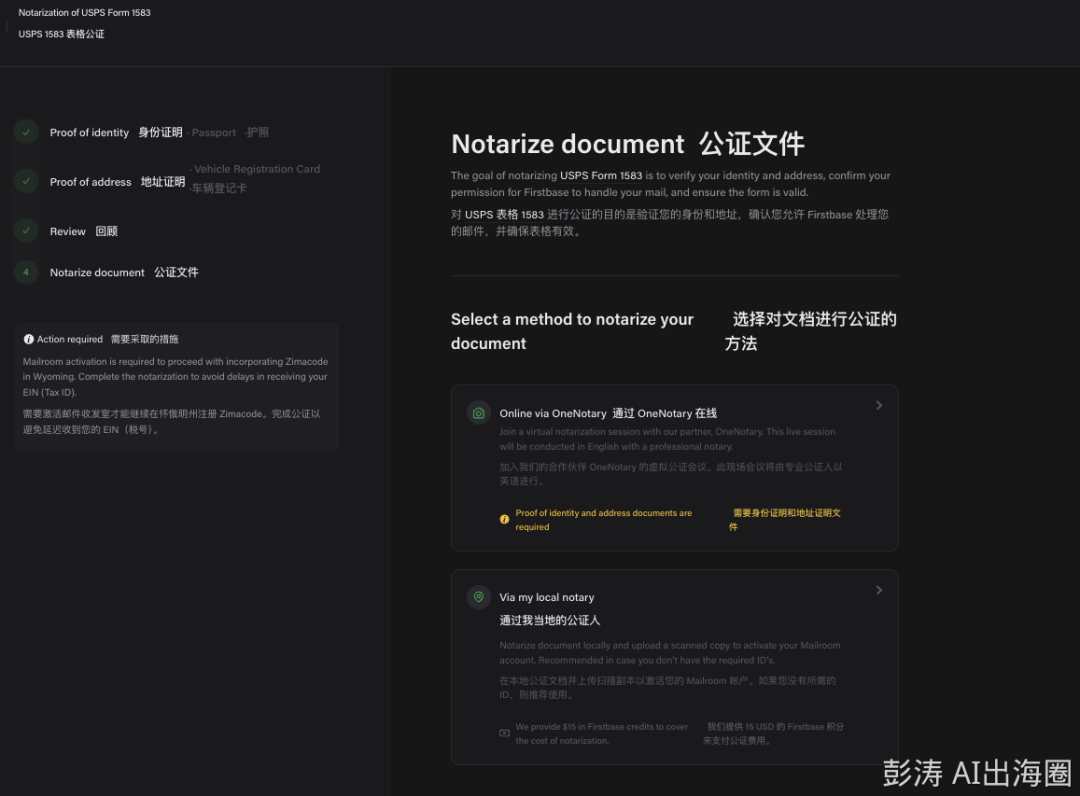Image resolution: width=1080 pixels, height=796 pixels.
Task: Select the green checkmark beside Proof of identity
Action: point(26,131)
